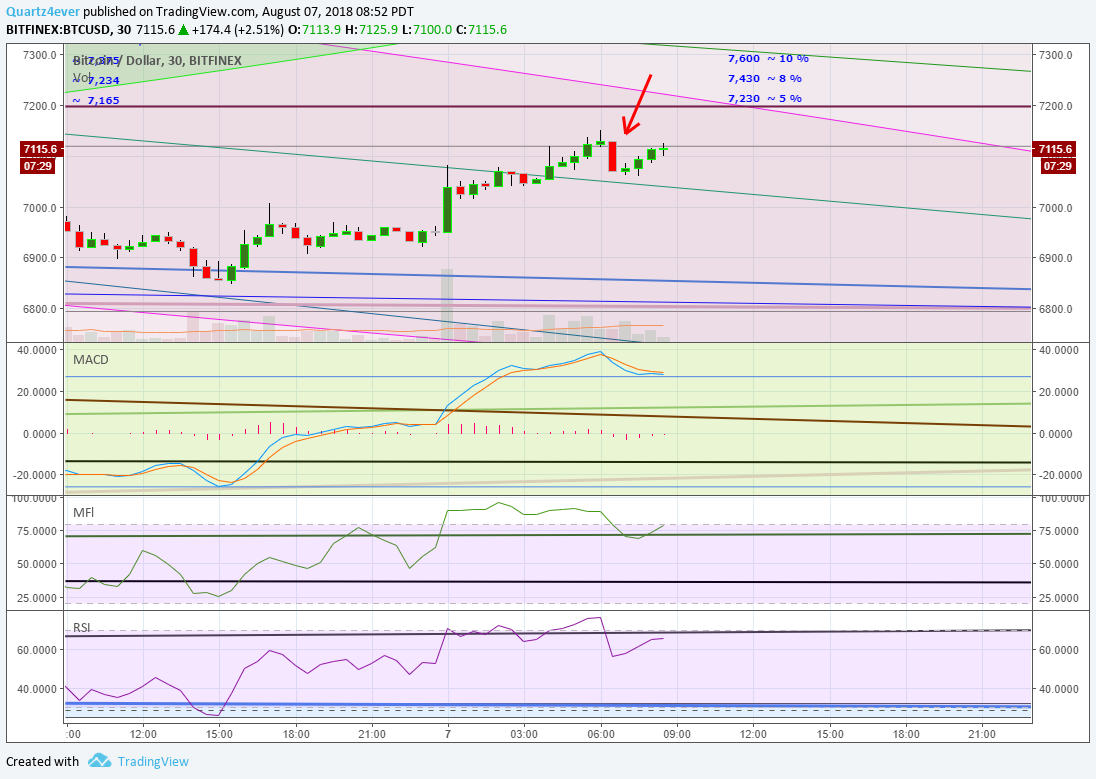Click the +174.4 (+2.51%) change value
Screen dimensions: 1096x779
click(238, 29)
